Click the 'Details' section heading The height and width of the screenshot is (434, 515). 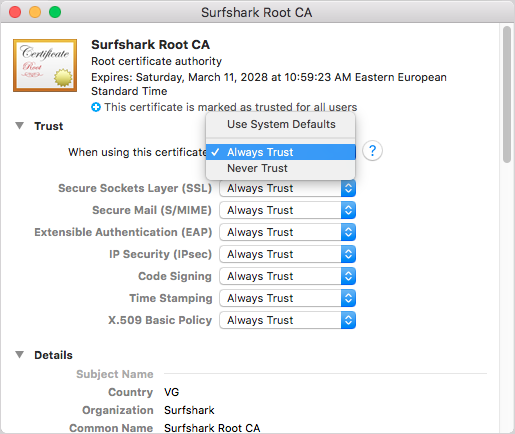point(53,355)
